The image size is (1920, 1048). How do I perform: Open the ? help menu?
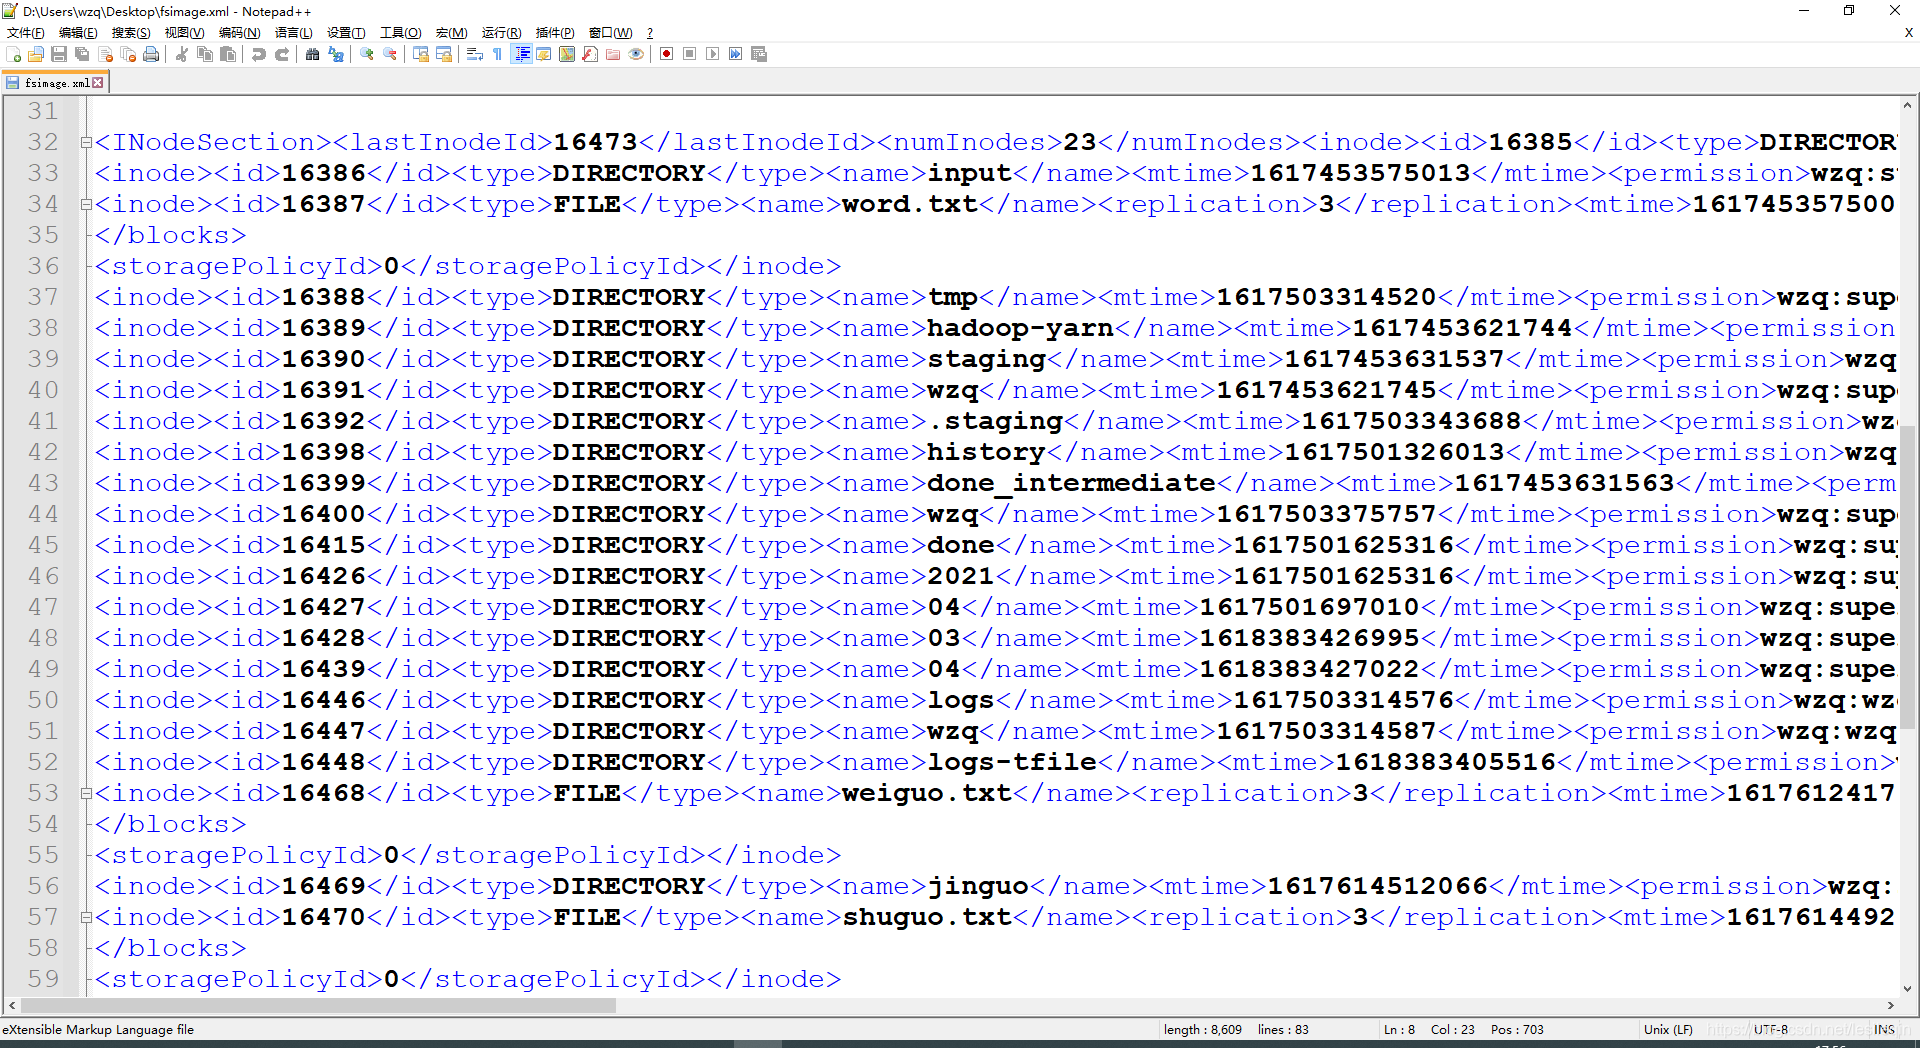(x=650, y=33)
